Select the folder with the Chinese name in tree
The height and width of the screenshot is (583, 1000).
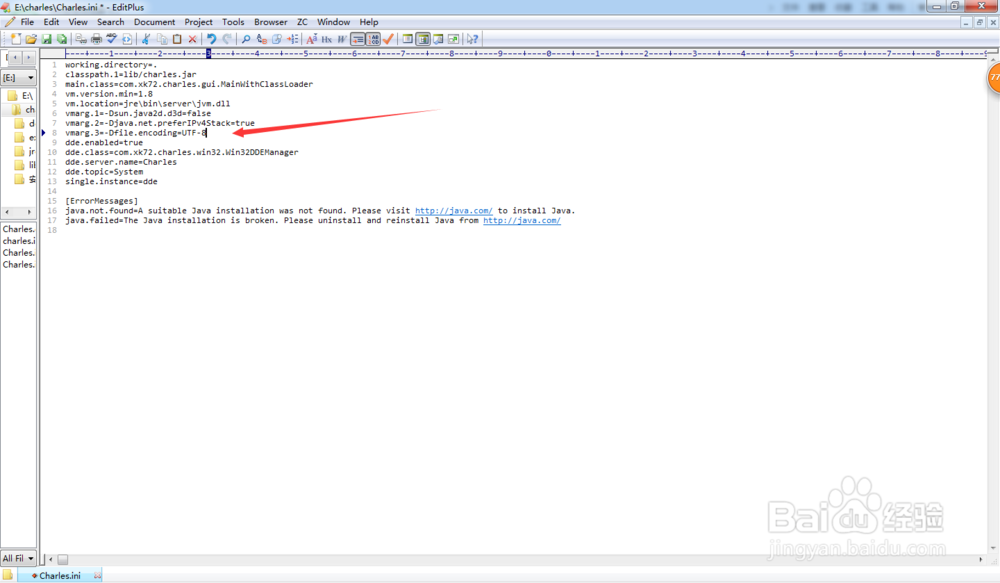[26, 179]
